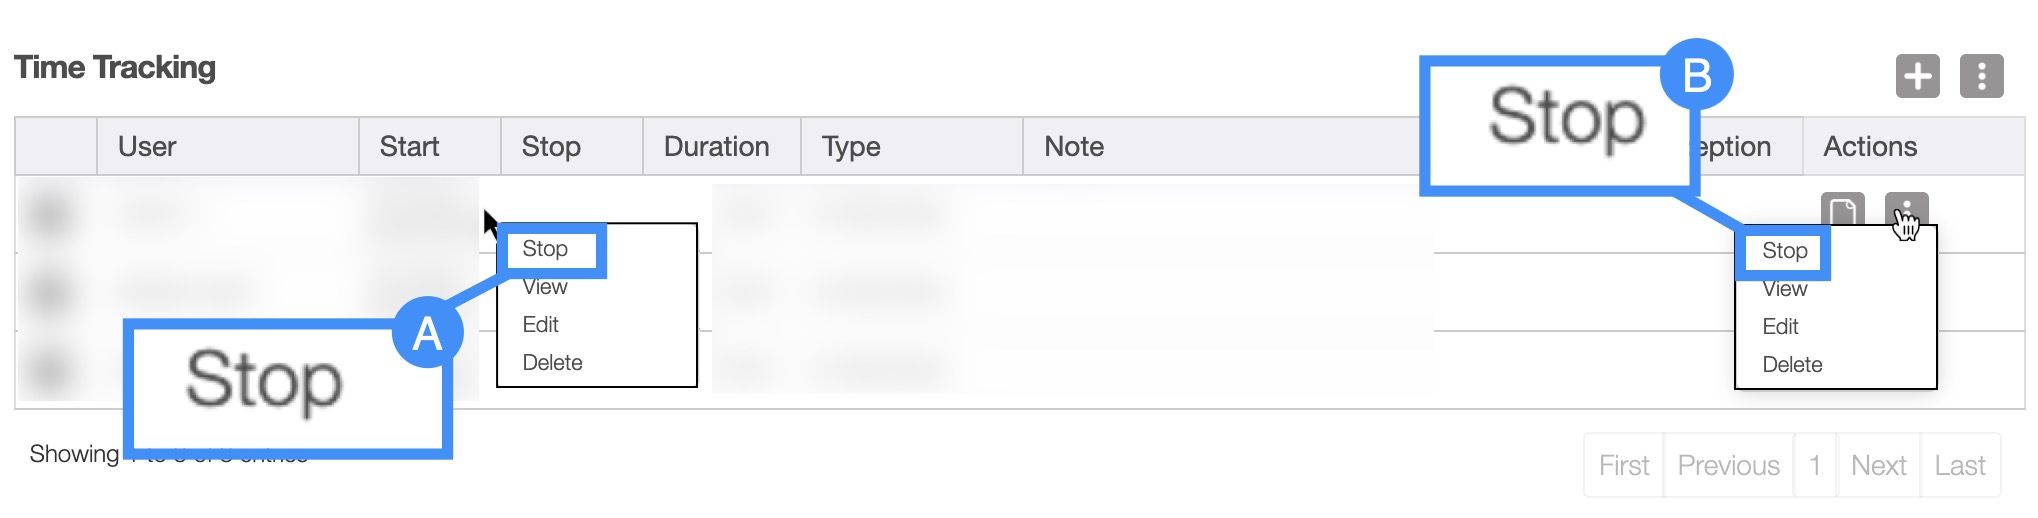Click the document icon in the first row
The image size is (2038, 518).
pos(1842,212)
